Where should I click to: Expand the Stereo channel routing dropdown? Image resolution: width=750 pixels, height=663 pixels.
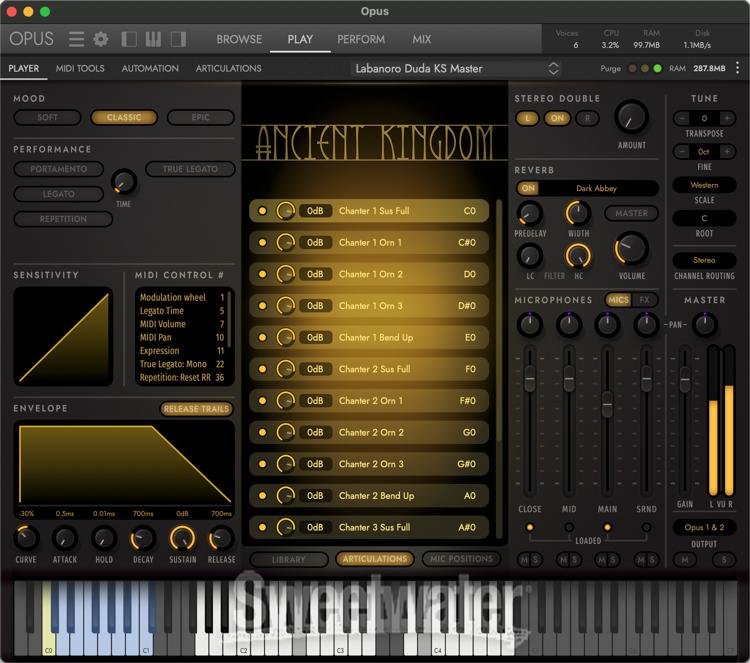[x=704, y=260]
